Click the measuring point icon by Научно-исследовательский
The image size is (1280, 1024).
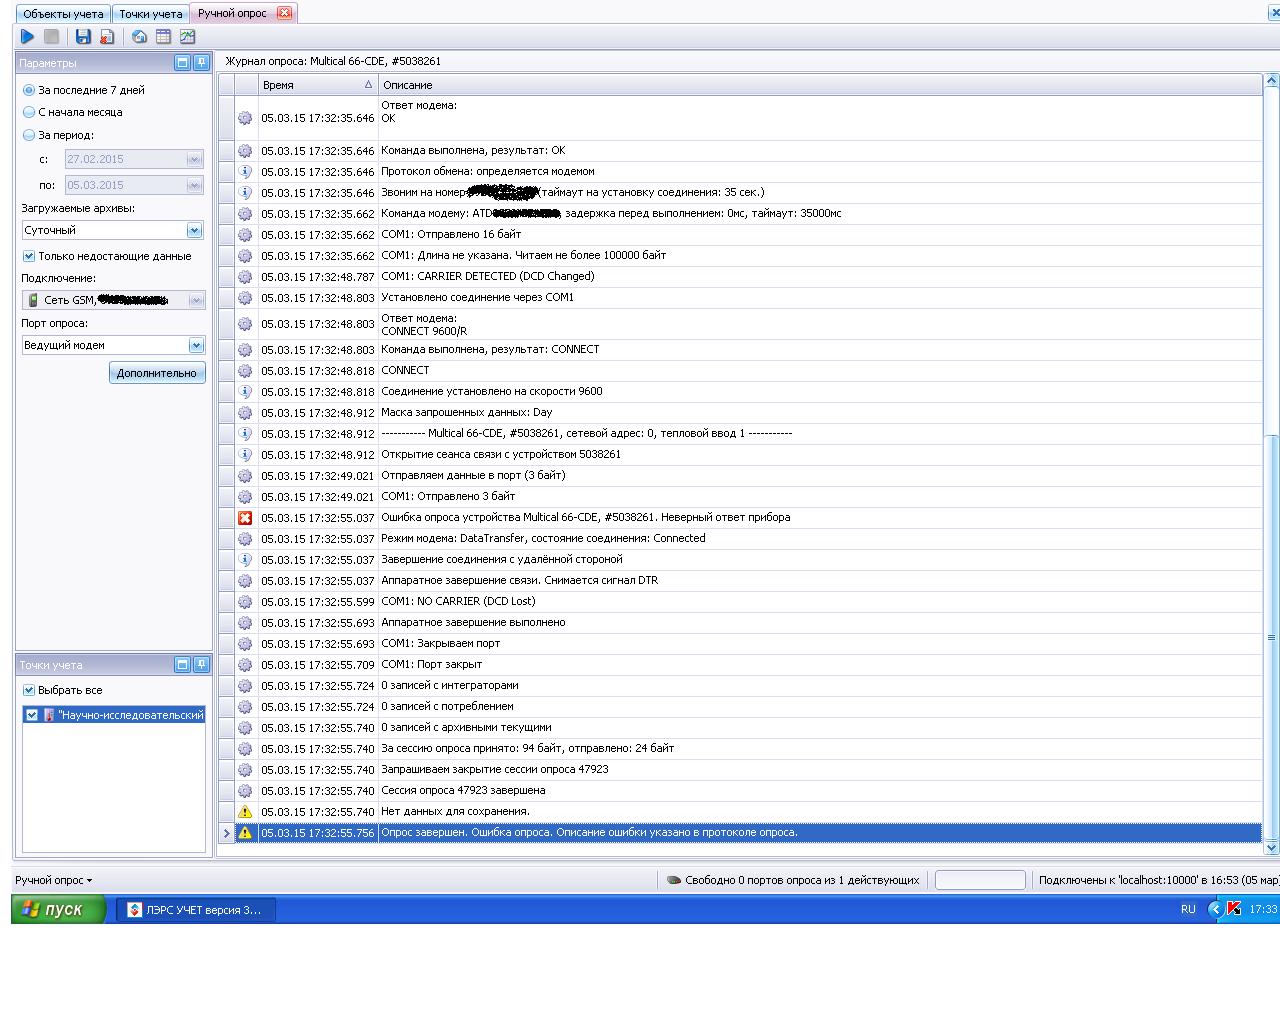(49, 715)
